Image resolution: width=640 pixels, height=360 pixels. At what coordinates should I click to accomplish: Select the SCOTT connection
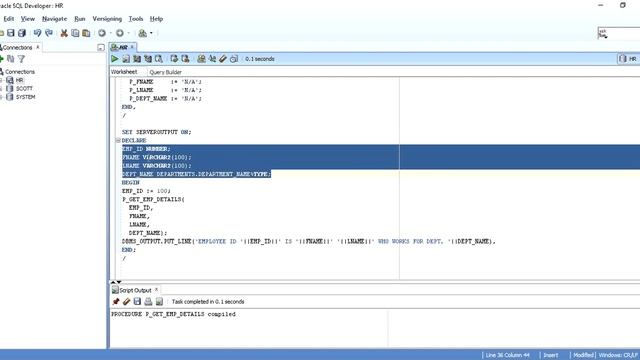[x=24, y=89]
